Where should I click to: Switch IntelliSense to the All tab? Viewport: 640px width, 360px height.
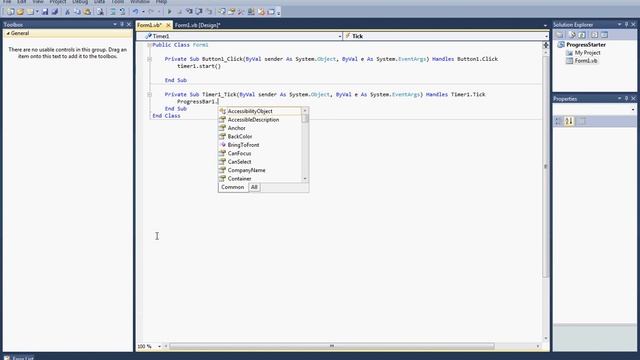pos(254,187)
